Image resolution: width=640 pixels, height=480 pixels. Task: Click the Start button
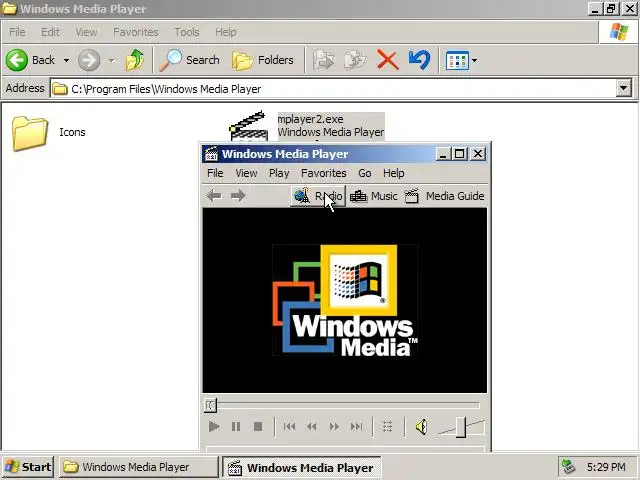28,467
